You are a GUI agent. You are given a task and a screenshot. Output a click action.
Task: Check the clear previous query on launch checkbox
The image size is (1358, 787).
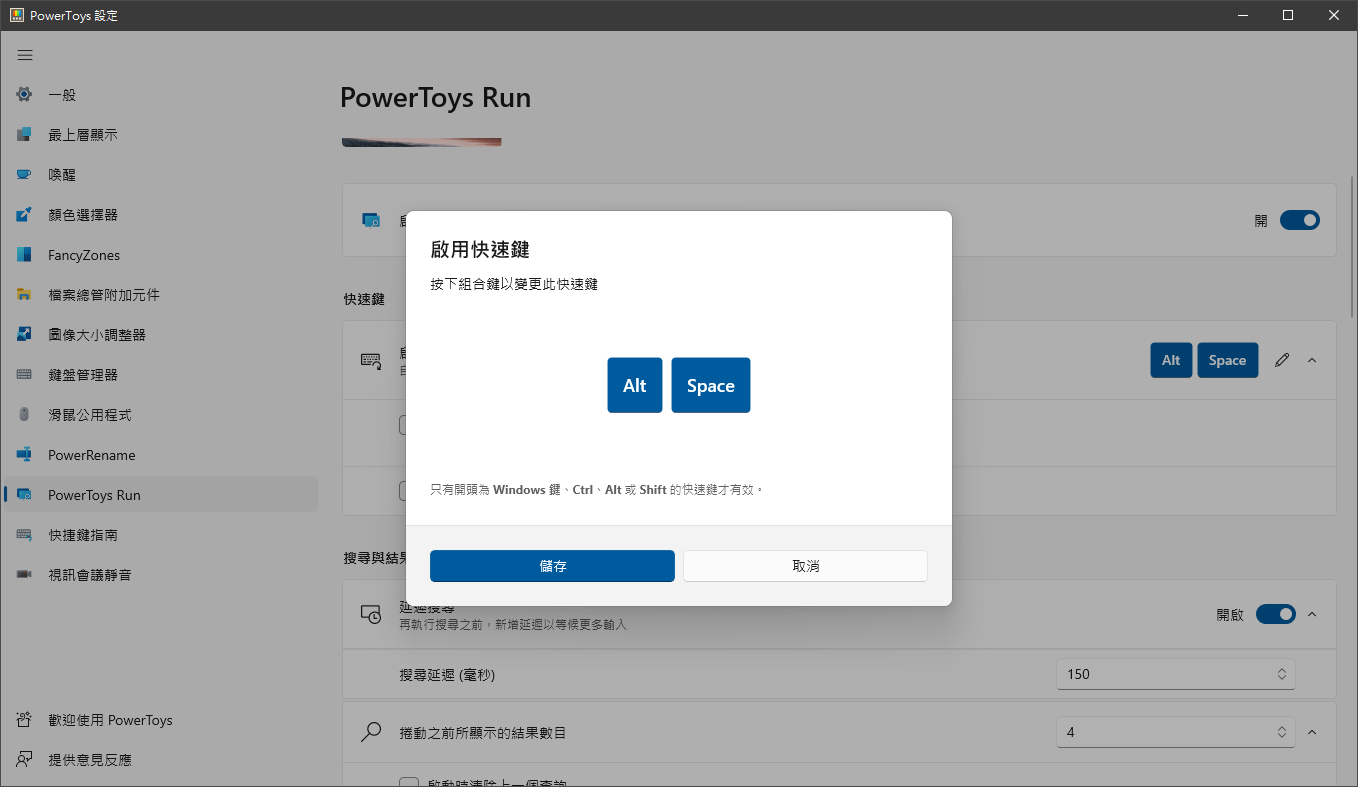408,782
